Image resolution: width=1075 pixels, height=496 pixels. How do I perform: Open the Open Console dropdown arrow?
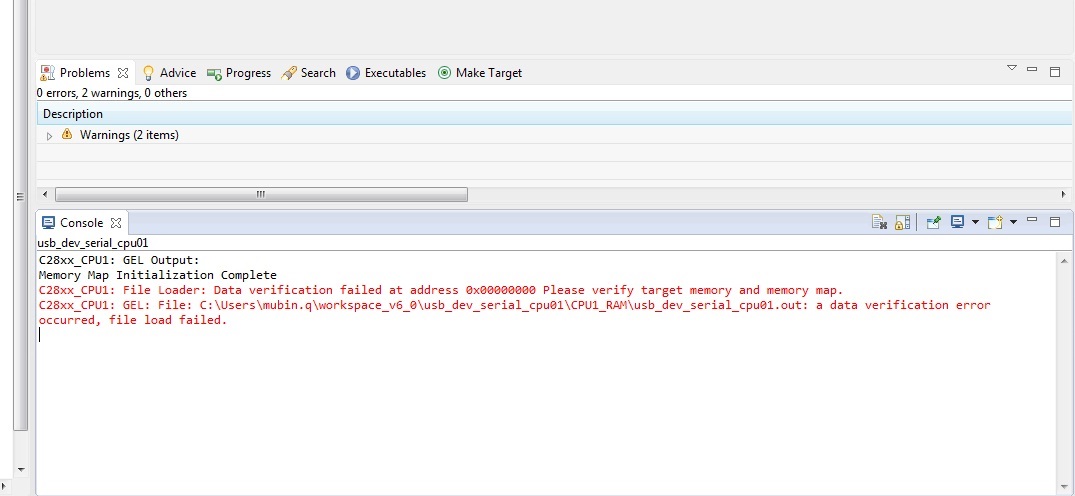pos(1013,222)
